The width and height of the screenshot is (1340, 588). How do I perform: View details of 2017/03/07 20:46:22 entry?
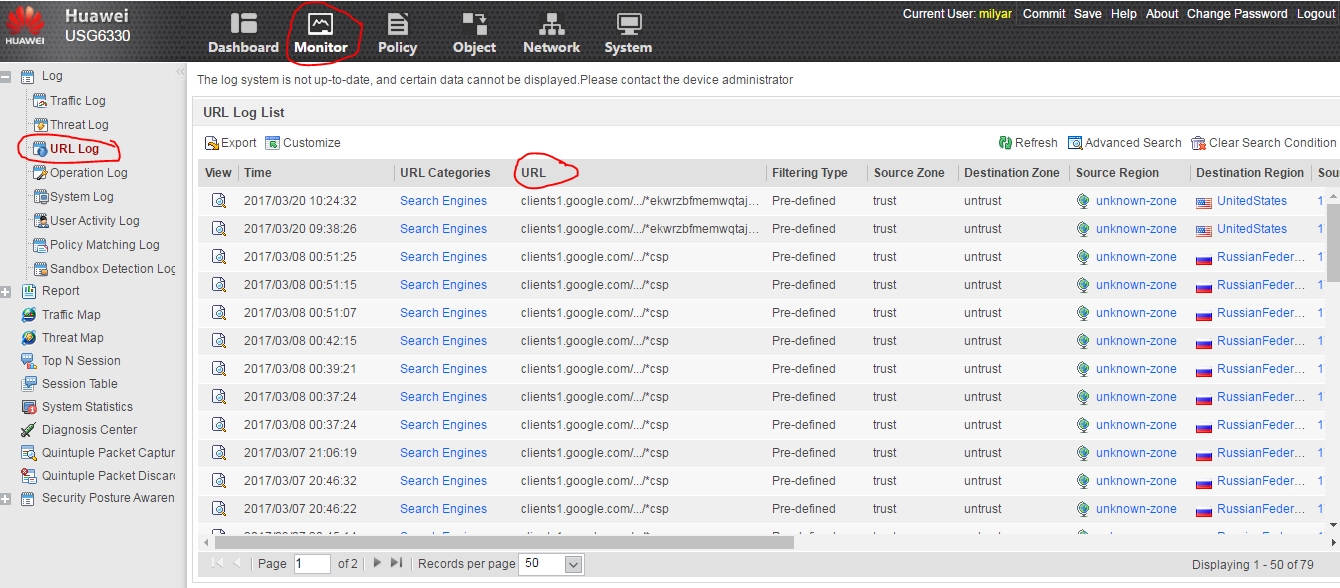click(218, 509)
